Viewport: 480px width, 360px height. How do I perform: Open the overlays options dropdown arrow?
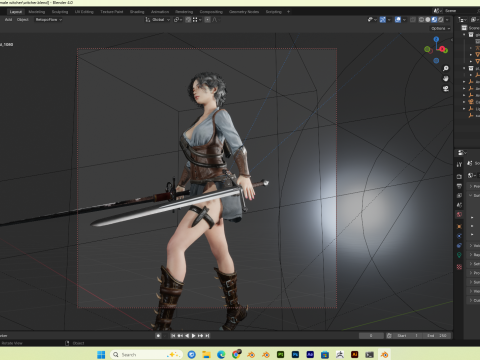(x=404, y=20)
